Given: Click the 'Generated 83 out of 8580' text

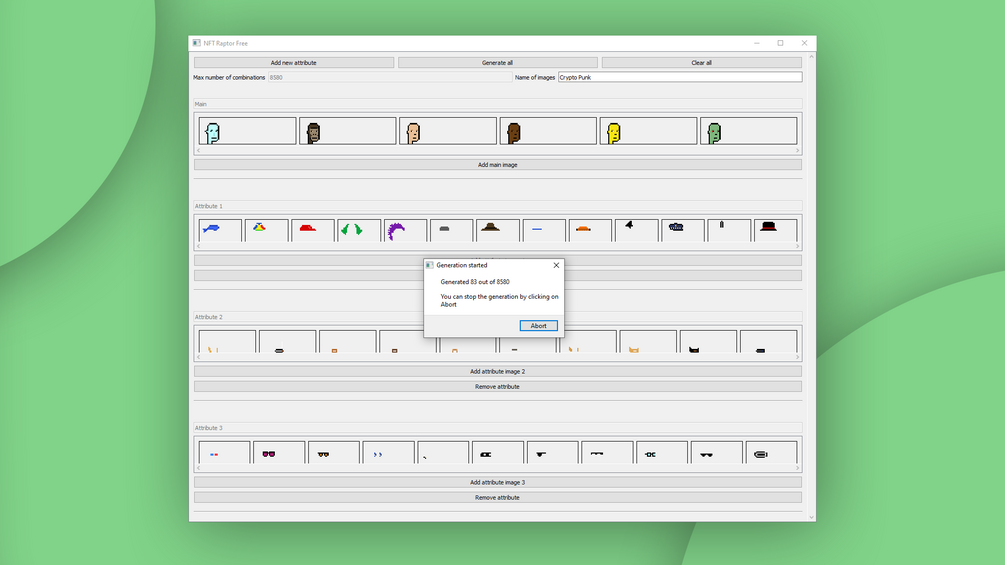Looking at the screenshot, I should tap(475, 282).
